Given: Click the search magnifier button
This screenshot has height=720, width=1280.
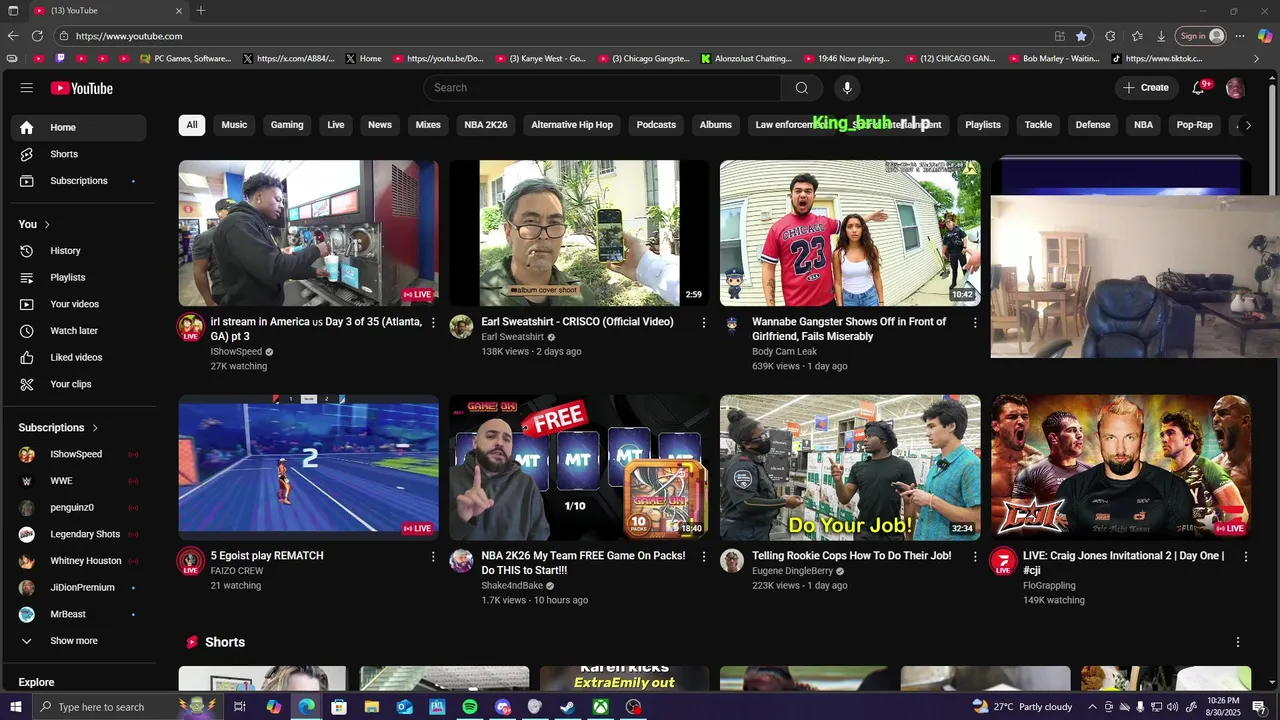Looking at the screenshot, I should click(x=801, y=88).
